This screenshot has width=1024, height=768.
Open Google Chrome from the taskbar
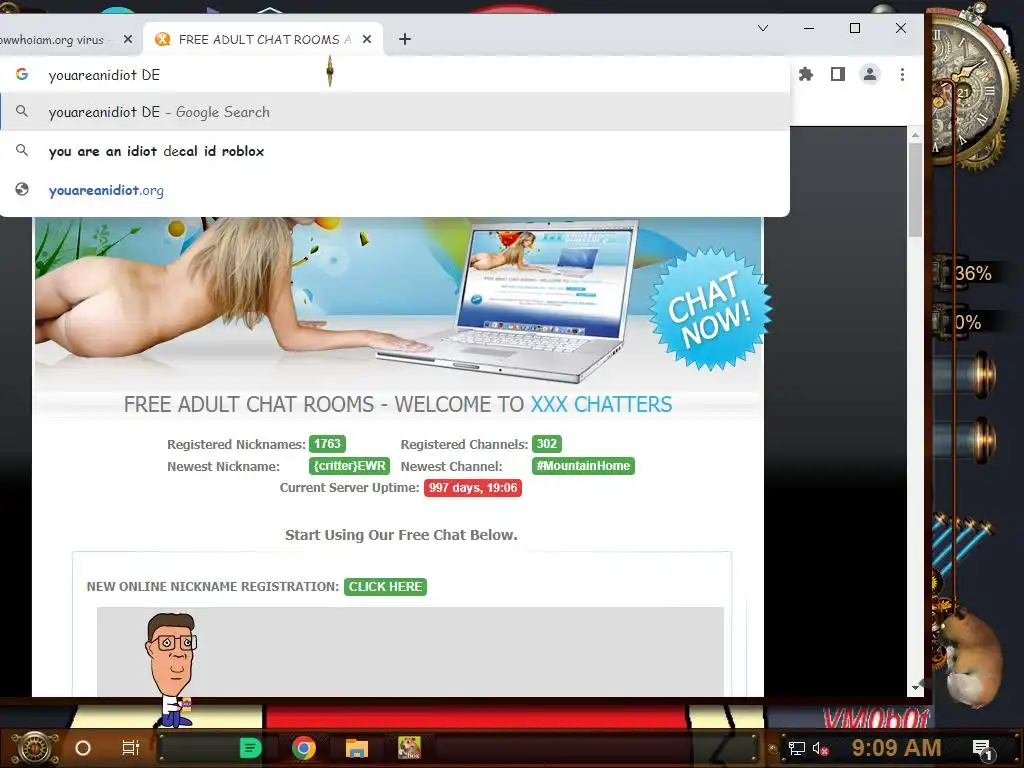pos(304,748)
